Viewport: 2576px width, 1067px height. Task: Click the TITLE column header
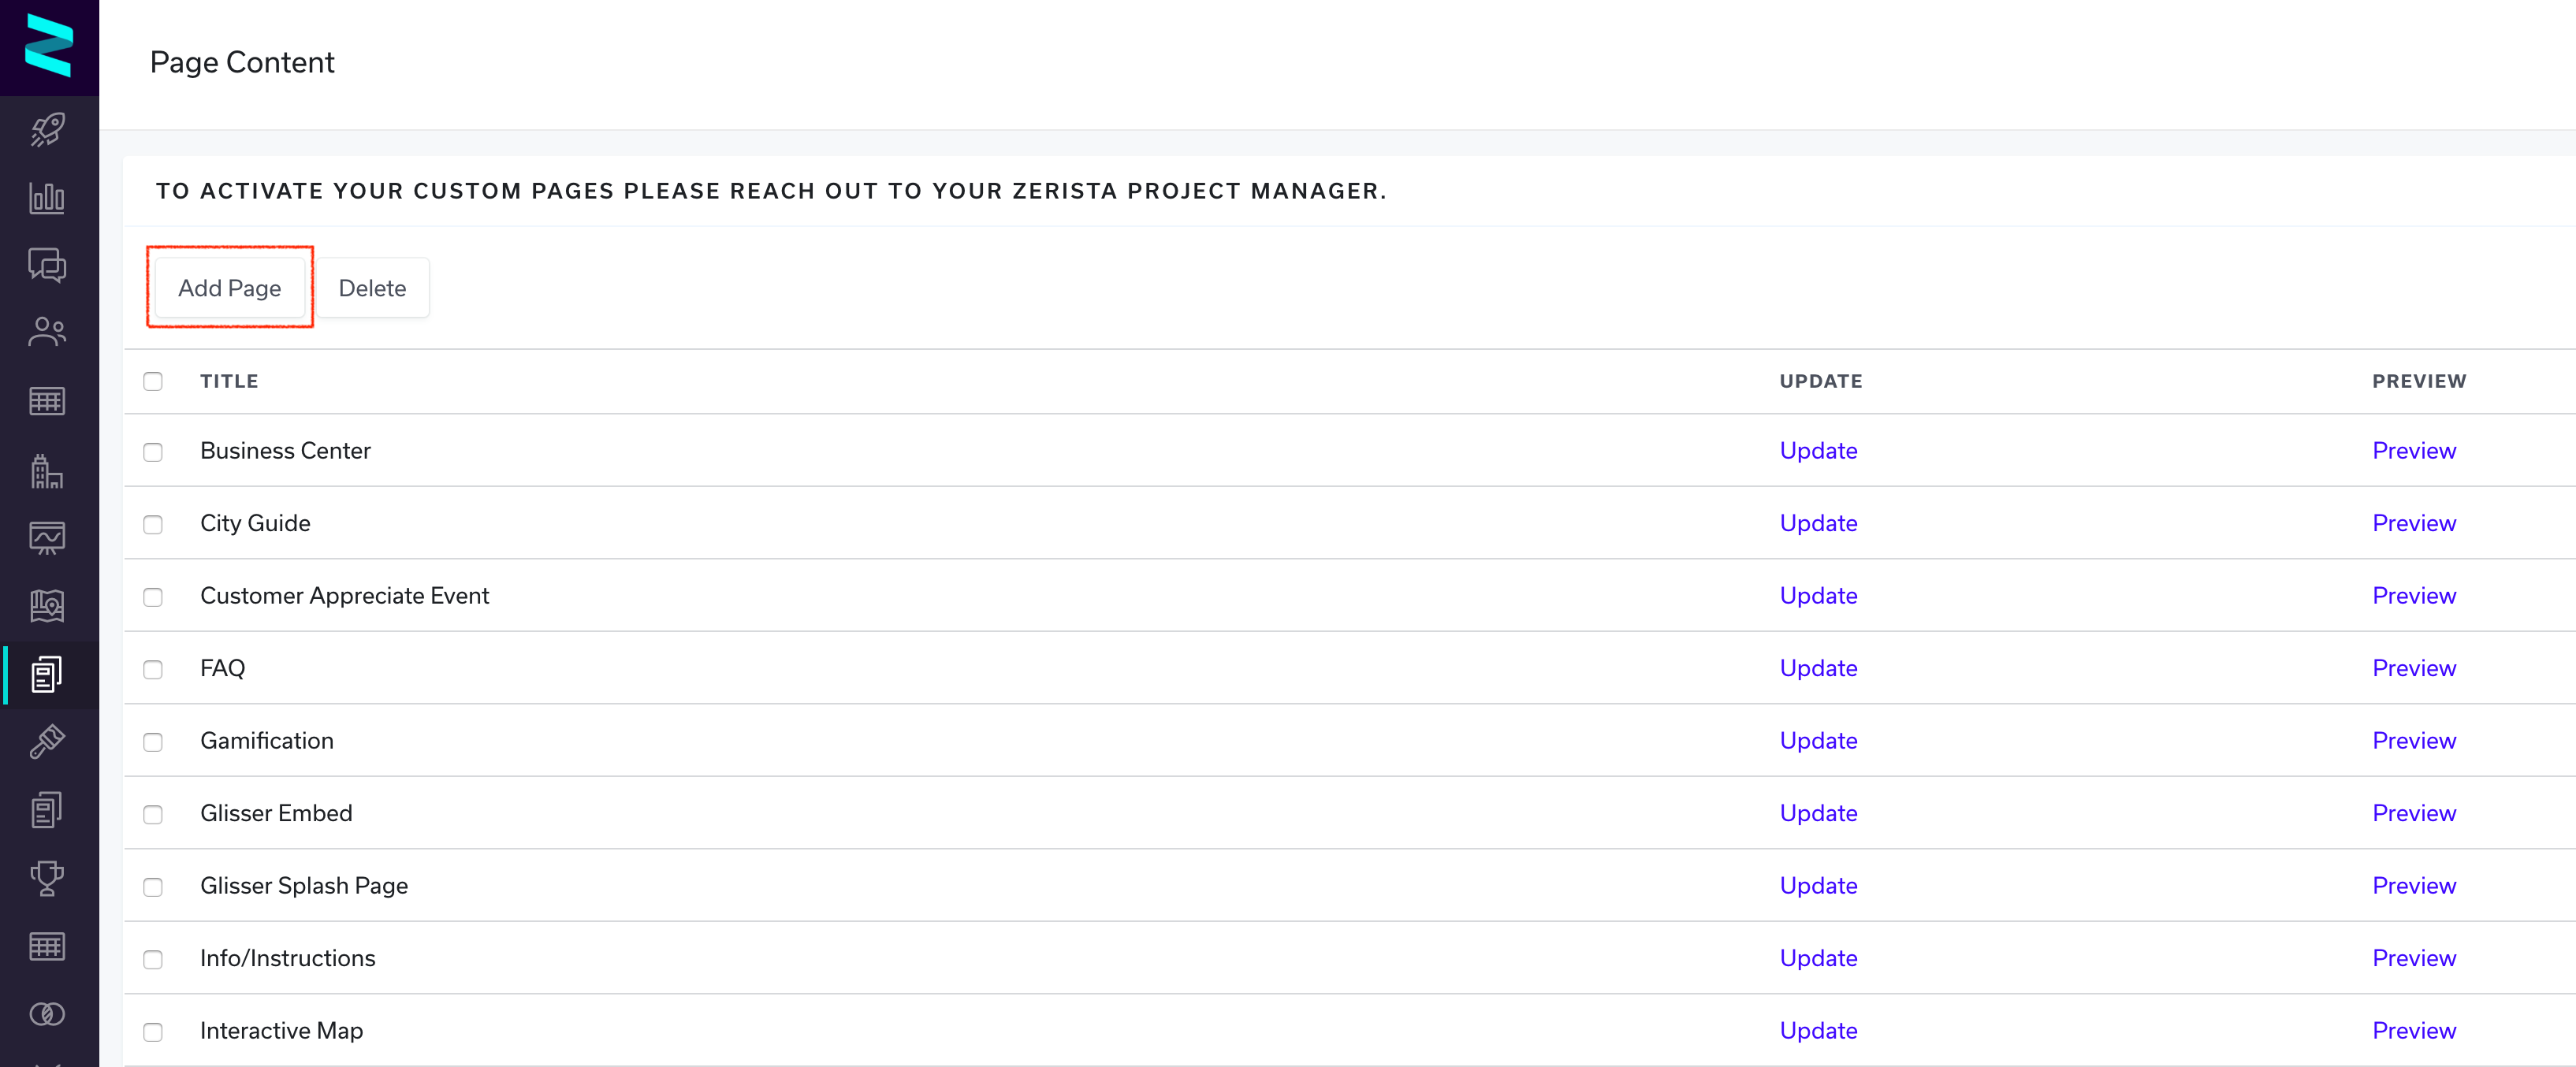229,381
